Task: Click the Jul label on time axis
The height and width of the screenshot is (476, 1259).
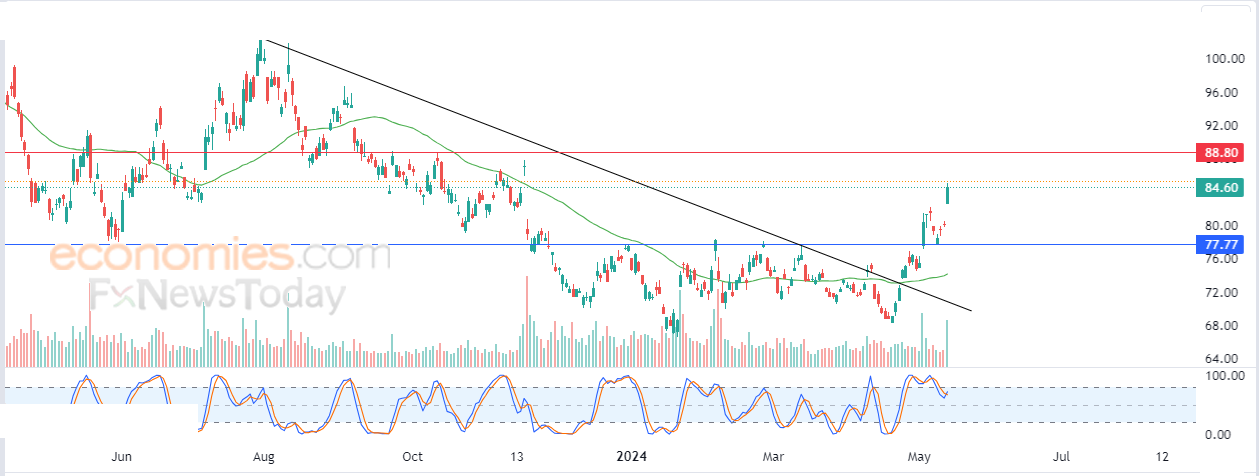Action: click(1062, 456)
